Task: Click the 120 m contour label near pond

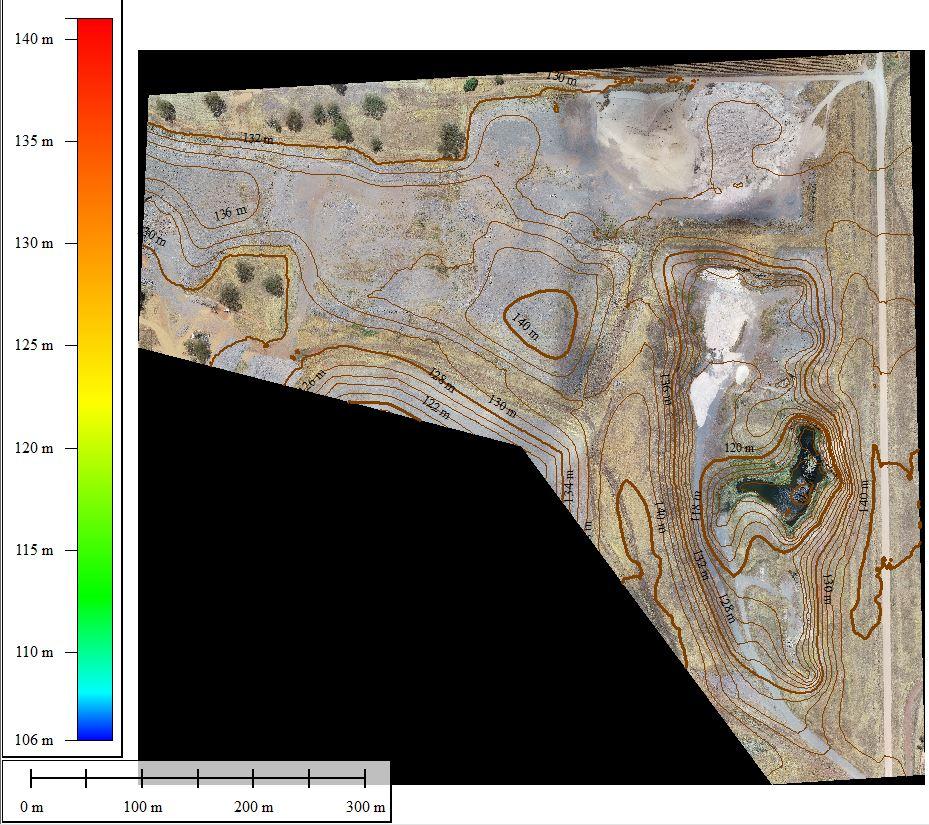Action: 738,448
